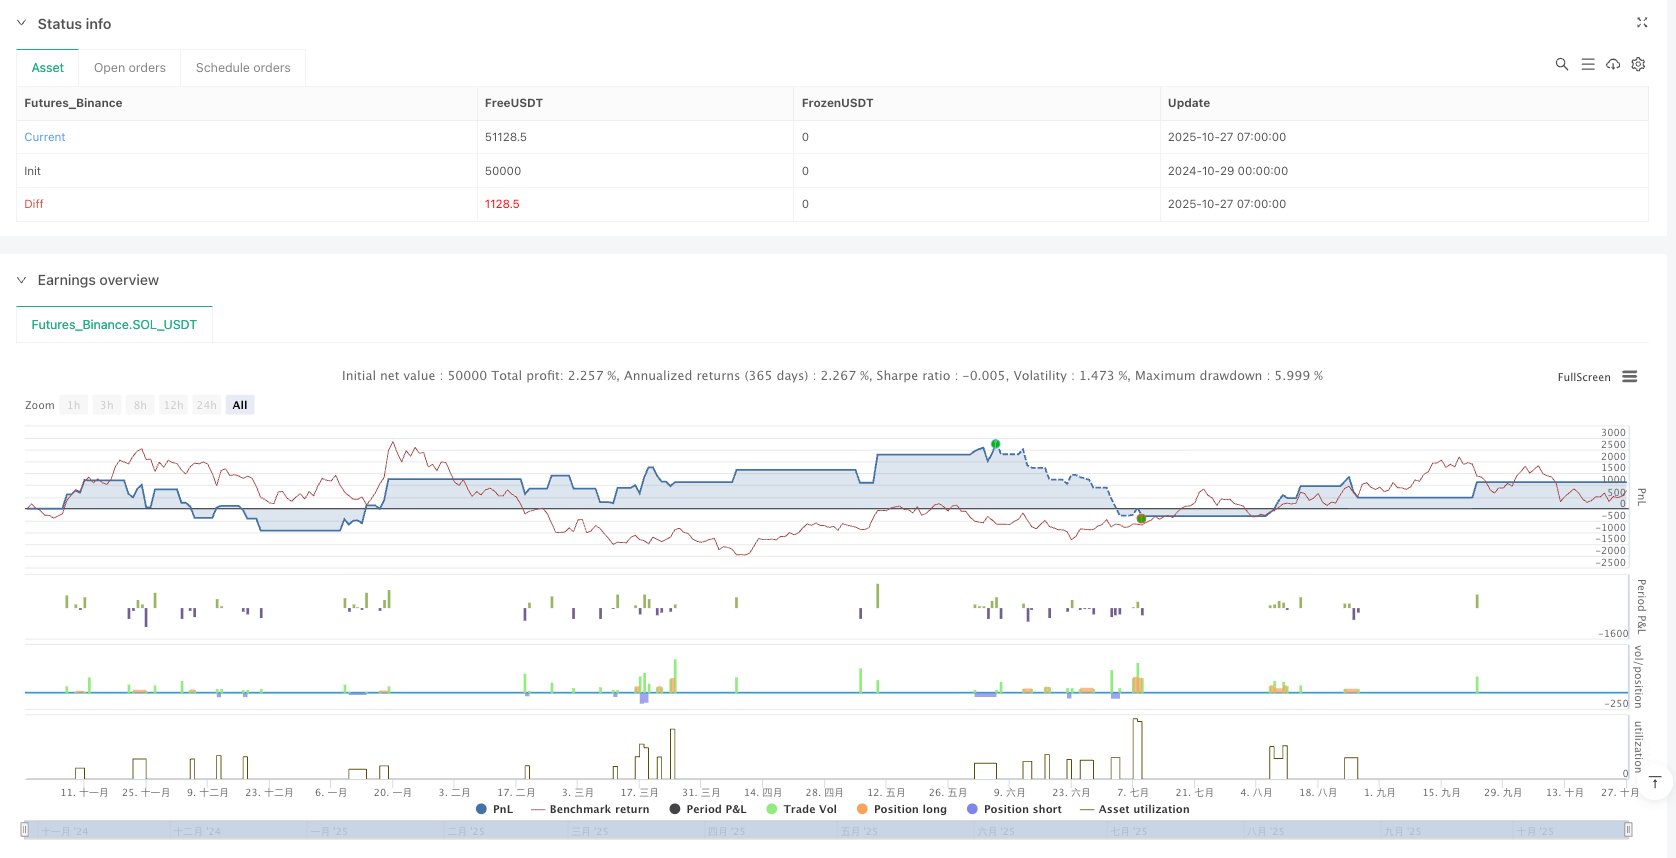Collapse the Earnings overview section

21,280
